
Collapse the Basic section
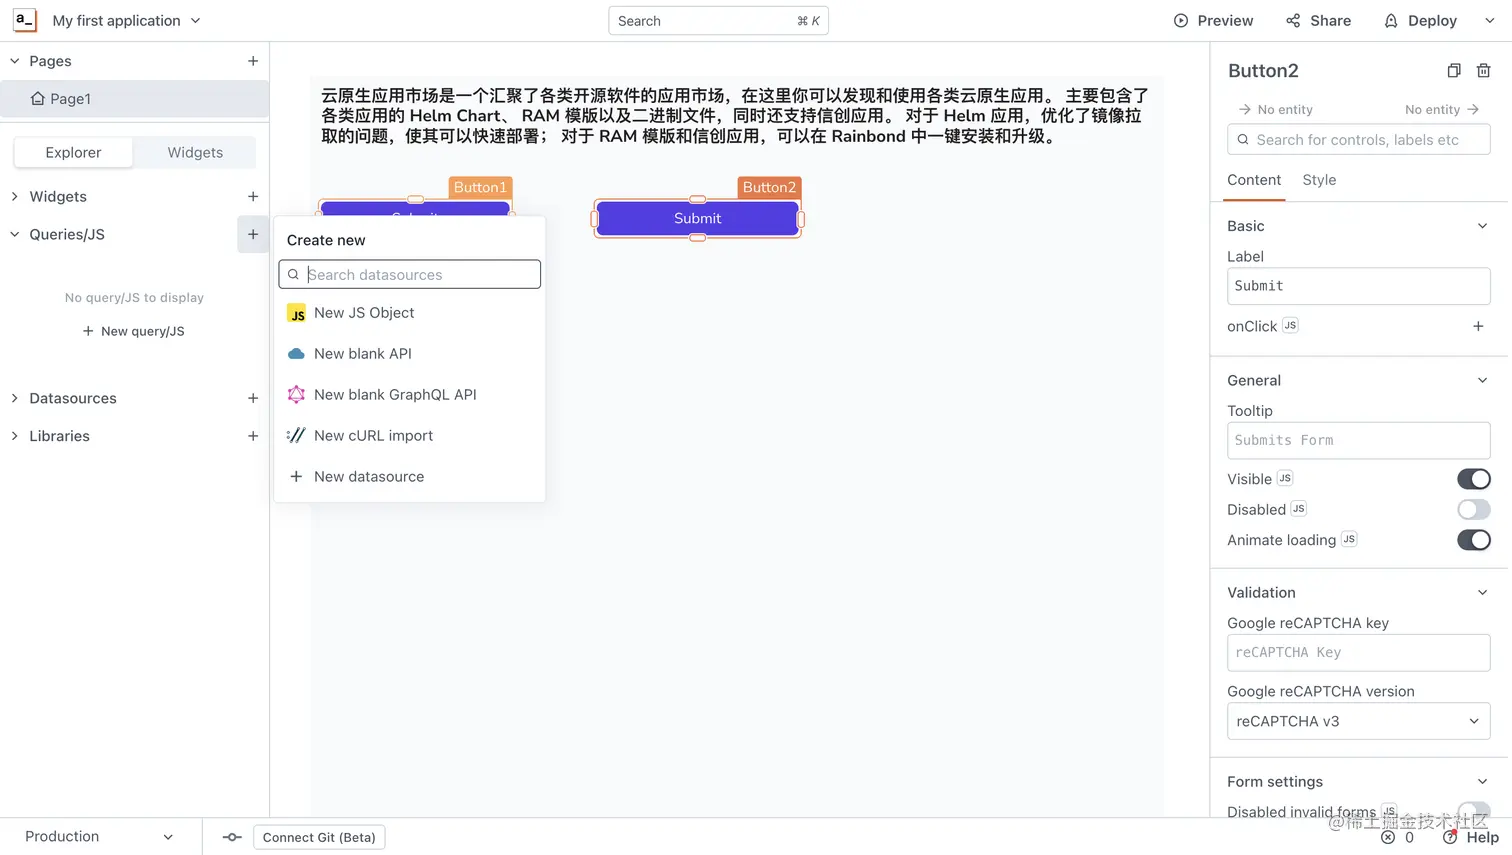[1483, 226]
